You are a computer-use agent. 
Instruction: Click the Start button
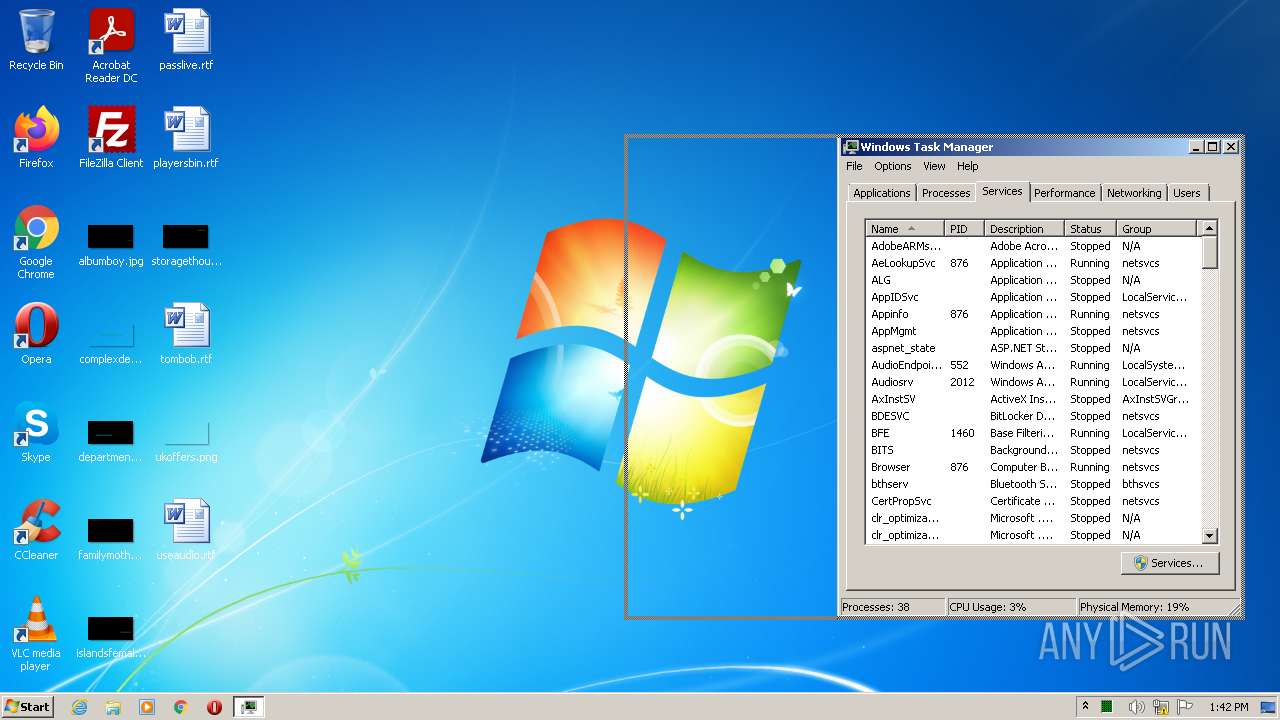click(27, 707)
